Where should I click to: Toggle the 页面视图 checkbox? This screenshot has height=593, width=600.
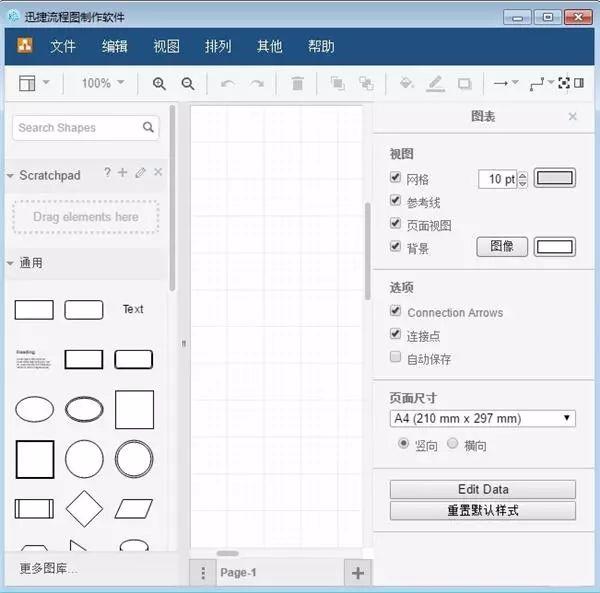pyautogui.click(x=395, y=223)
